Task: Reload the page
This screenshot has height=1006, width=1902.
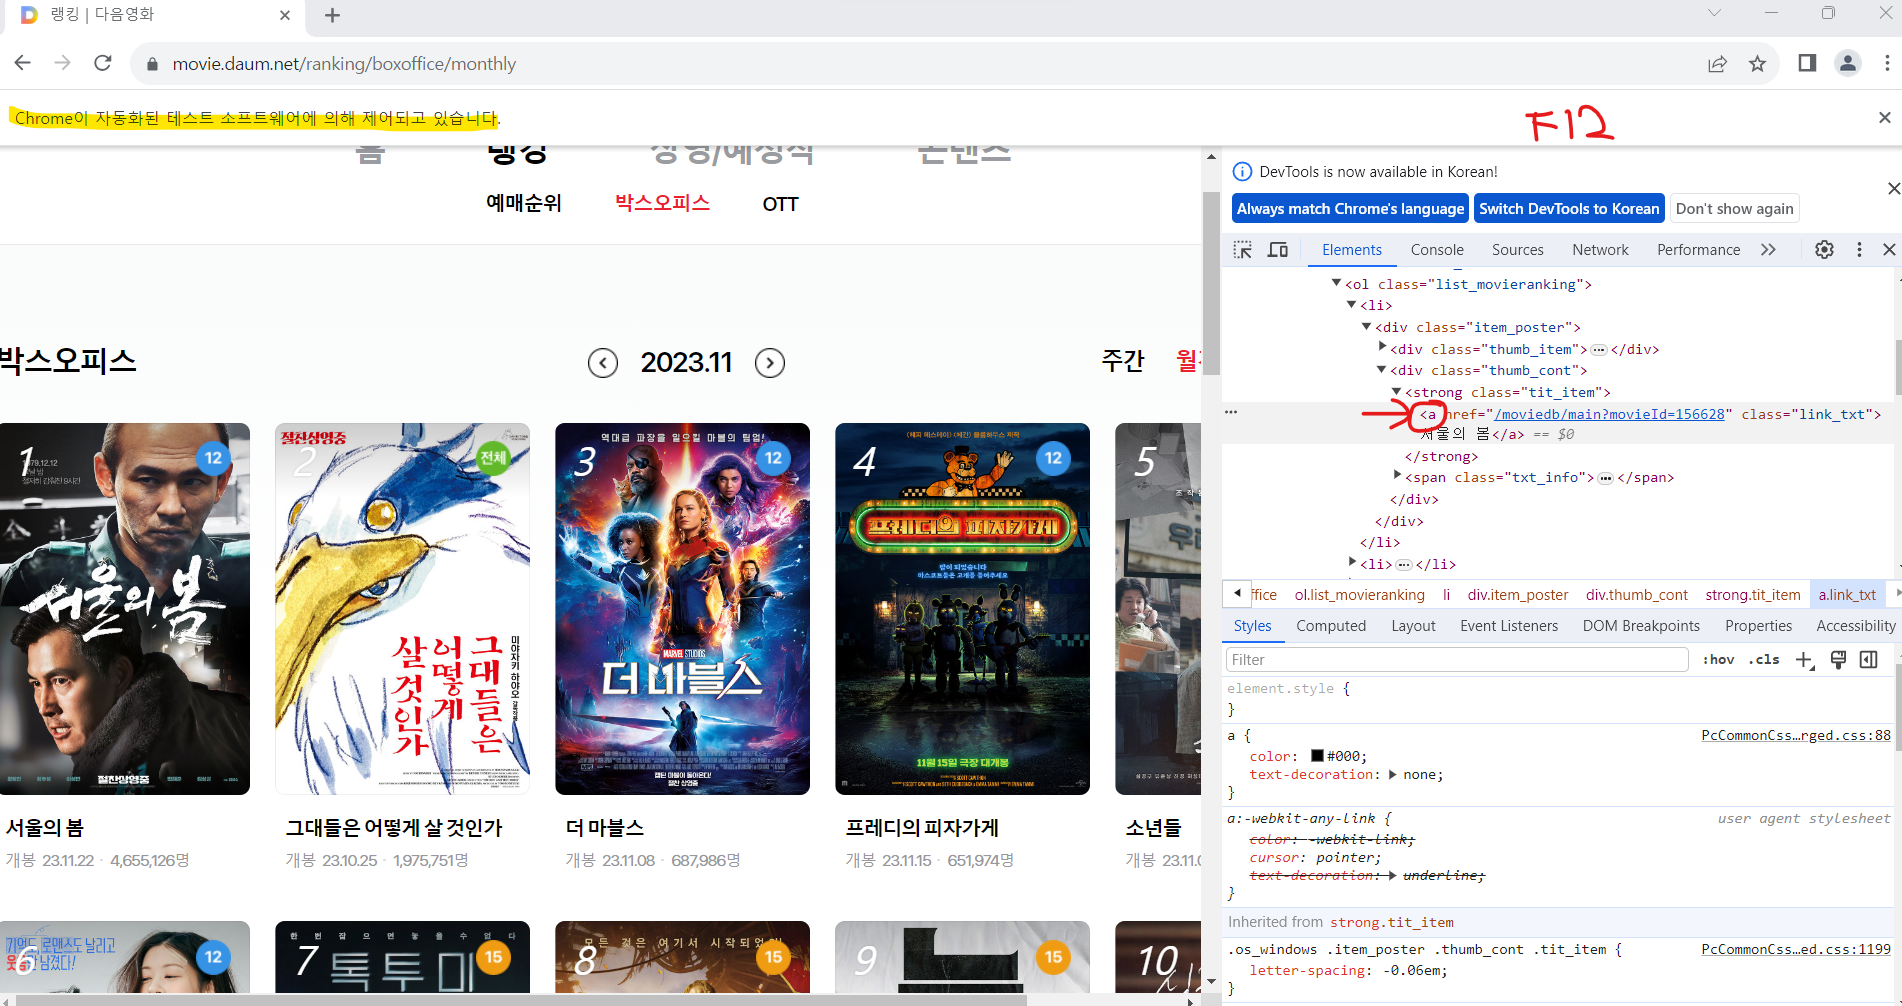Action: (x=102, y=63)
